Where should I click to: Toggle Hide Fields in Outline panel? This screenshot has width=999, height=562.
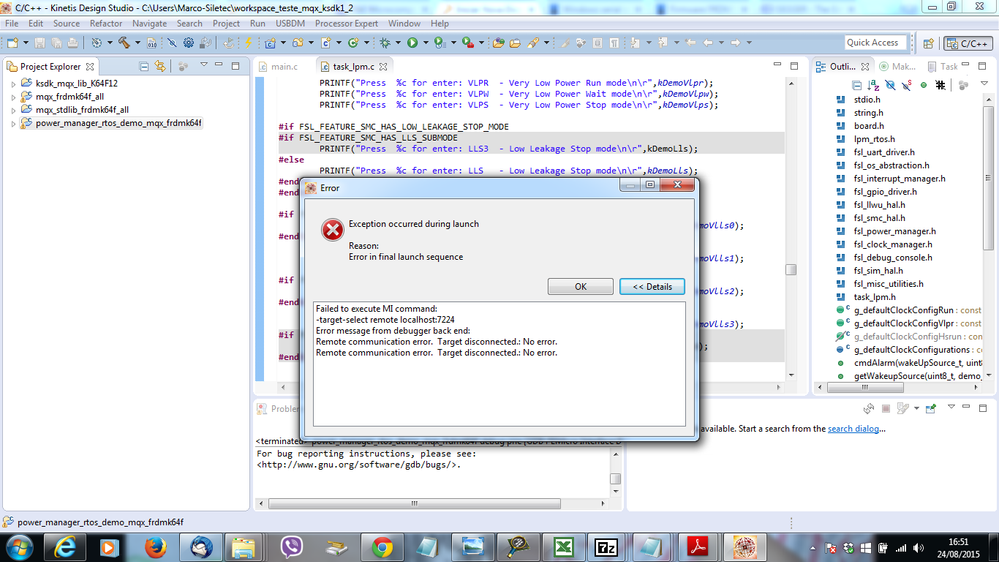tap(890, 85)
